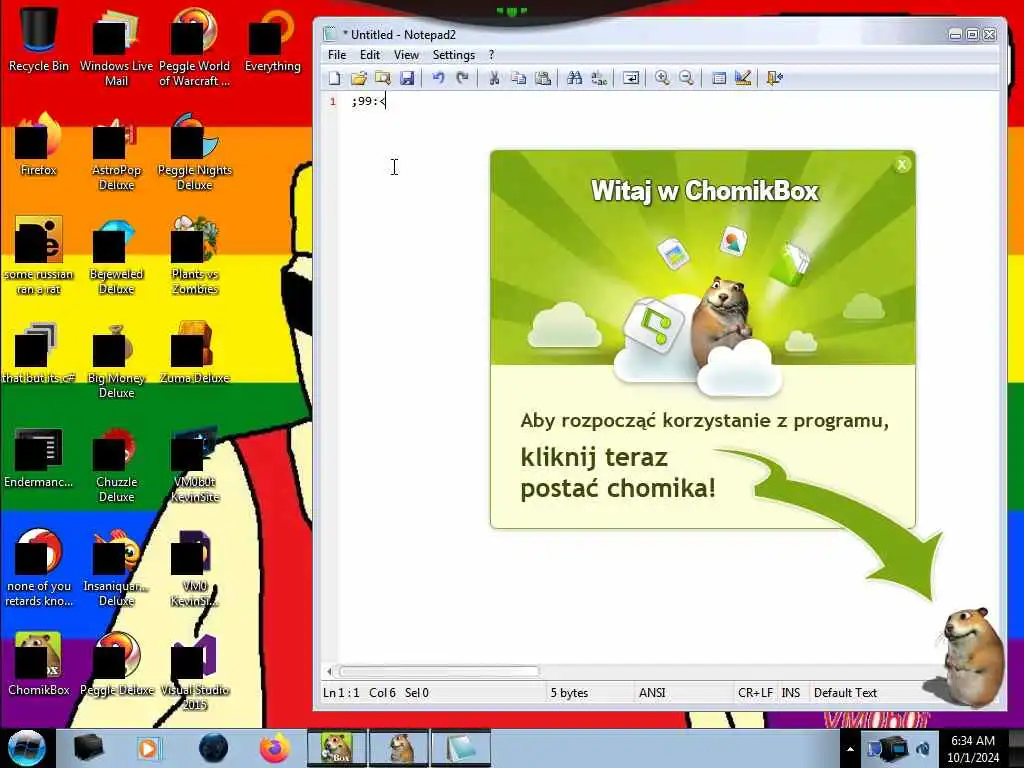Click the Open file folder icon
This screenshot has width=1024, height=768.
pyautogui.click(x=359, y=78)
